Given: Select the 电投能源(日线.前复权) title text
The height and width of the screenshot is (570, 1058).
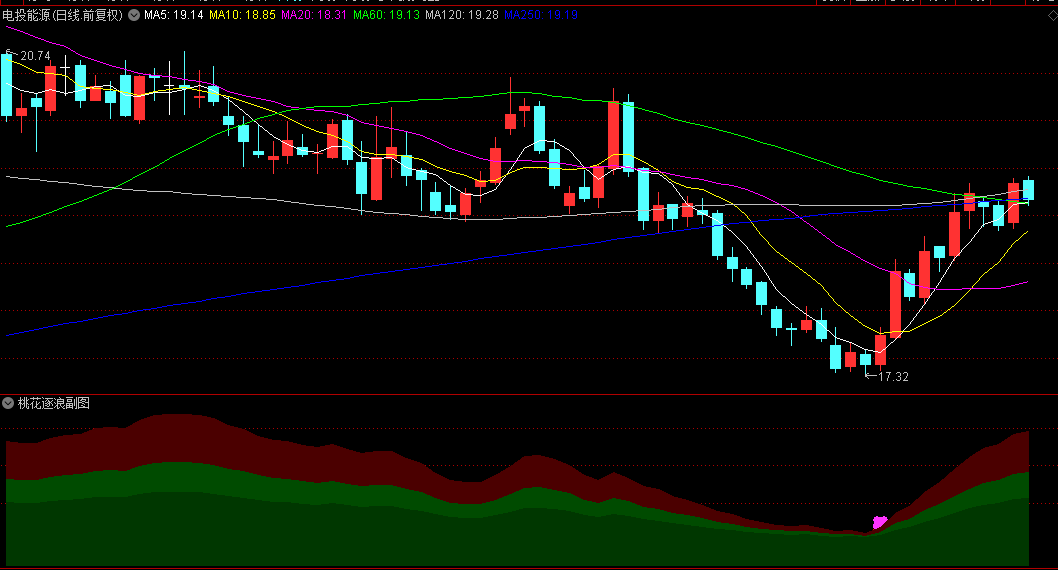Looking at the screenshot, I should pos(63,15).
